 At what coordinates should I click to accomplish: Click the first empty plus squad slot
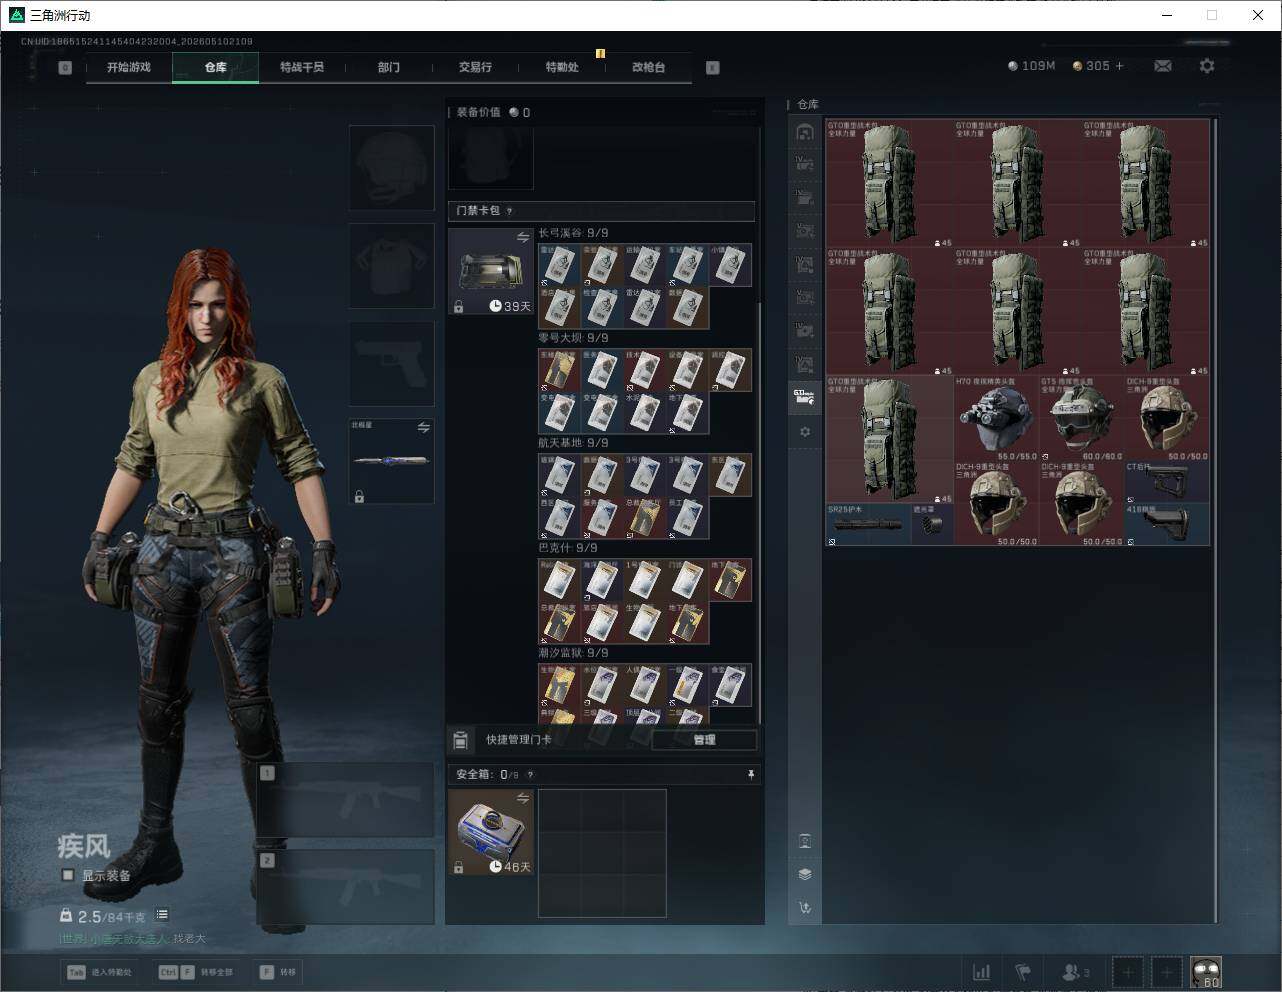(x=1128, y=972)
